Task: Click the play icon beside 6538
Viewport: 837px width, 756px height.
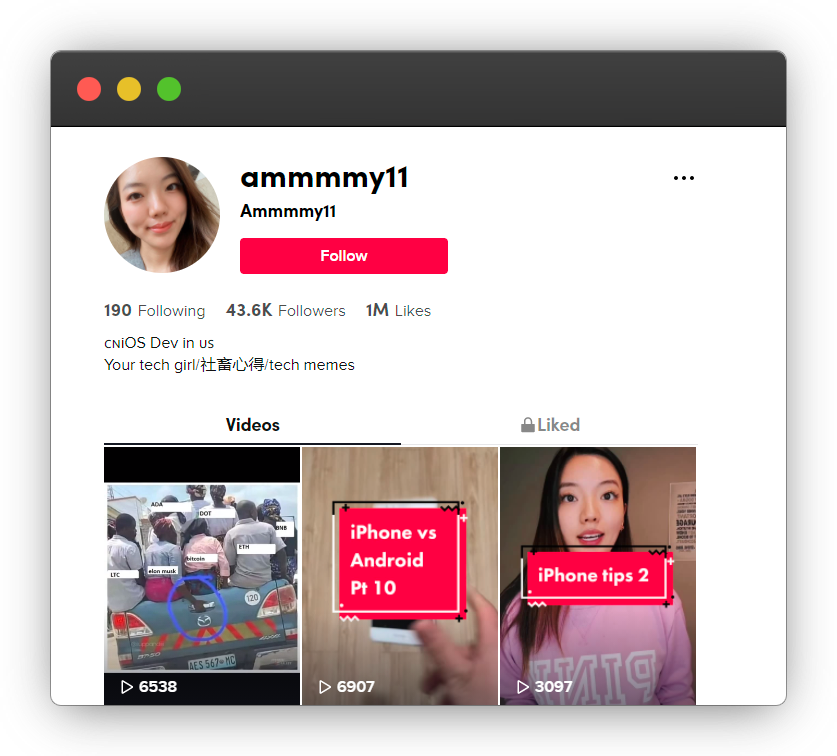Action: click(127, 687)
